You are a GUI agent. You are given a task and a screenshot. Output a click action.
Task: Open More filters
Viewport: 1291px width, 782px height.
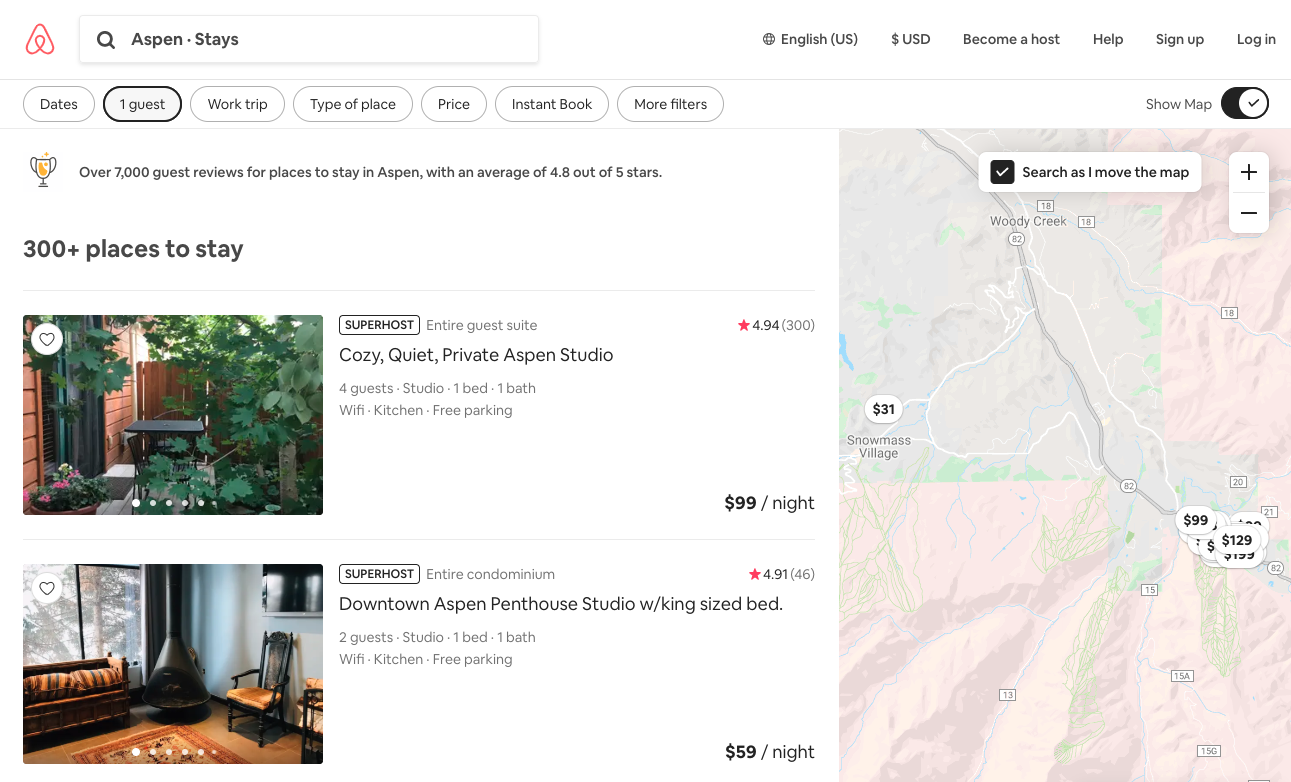(x=670, y=103)
